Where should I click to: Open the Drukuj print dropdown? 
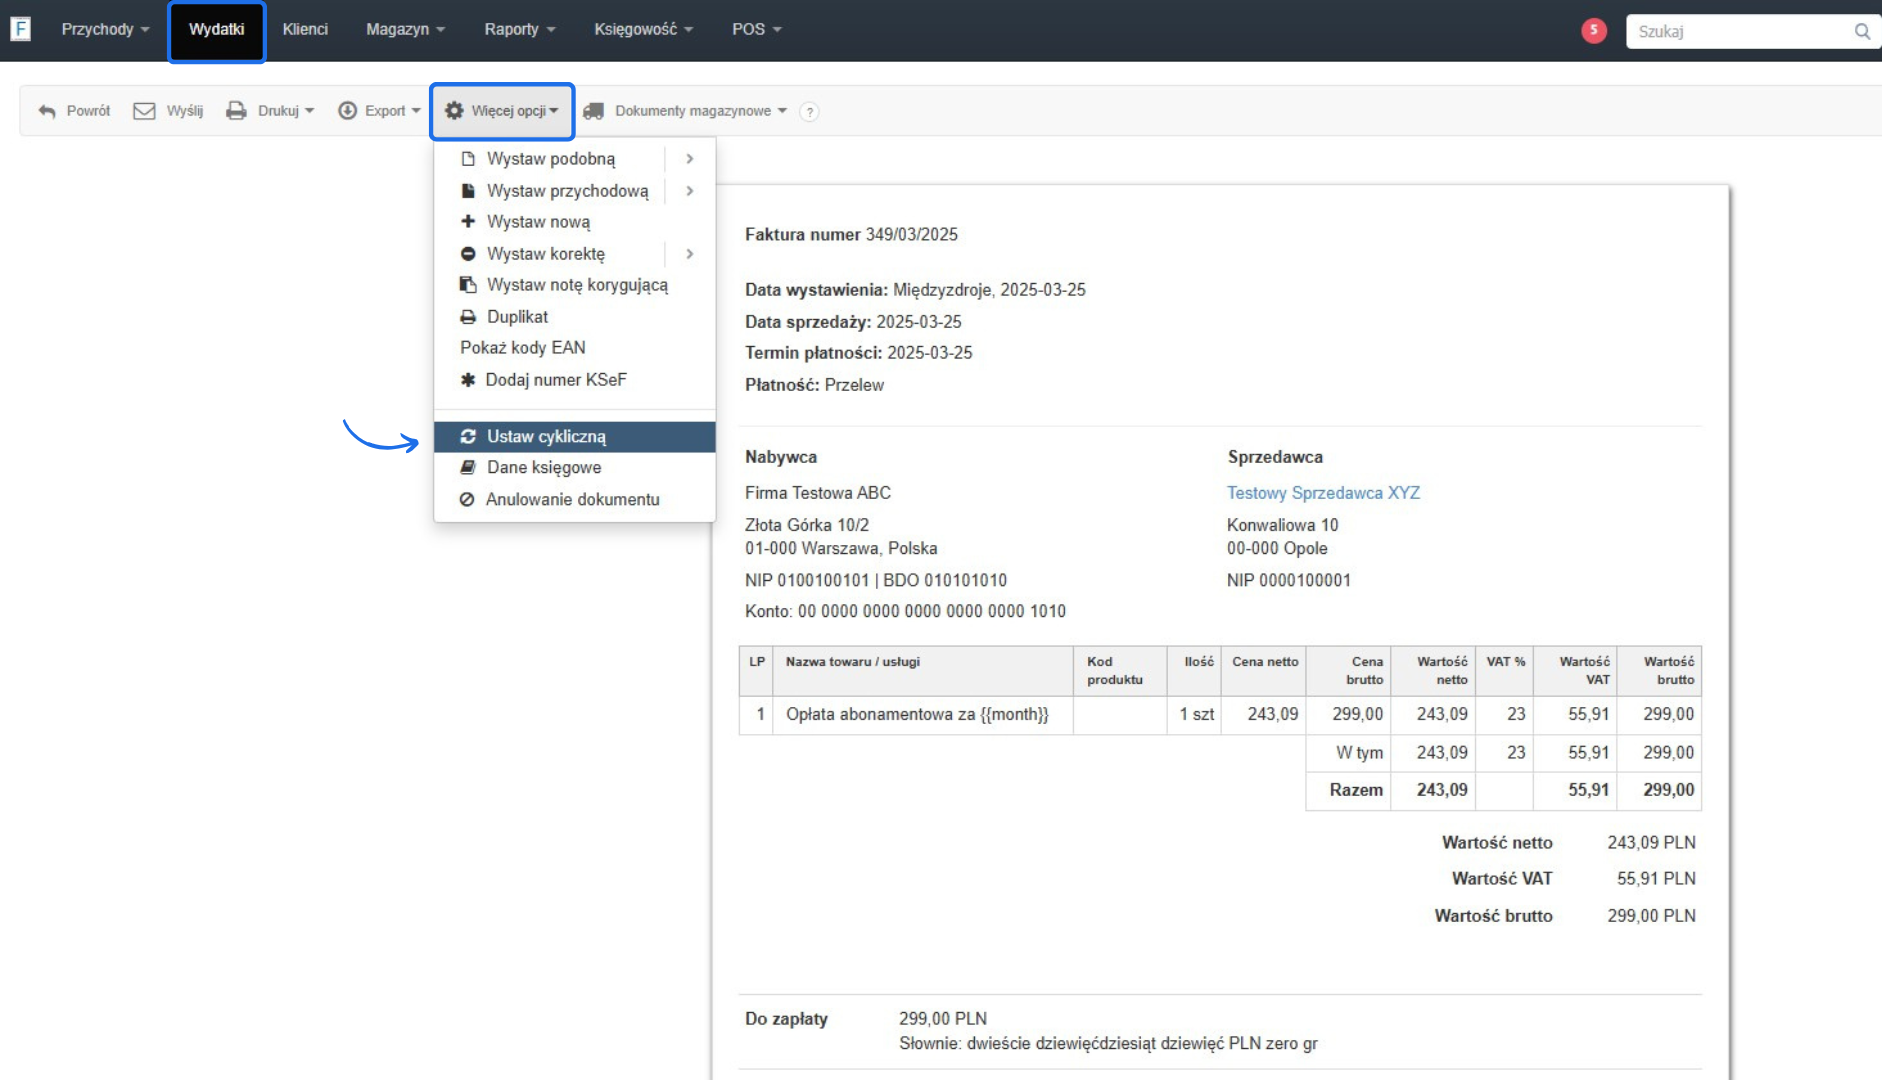pos(270,111)
